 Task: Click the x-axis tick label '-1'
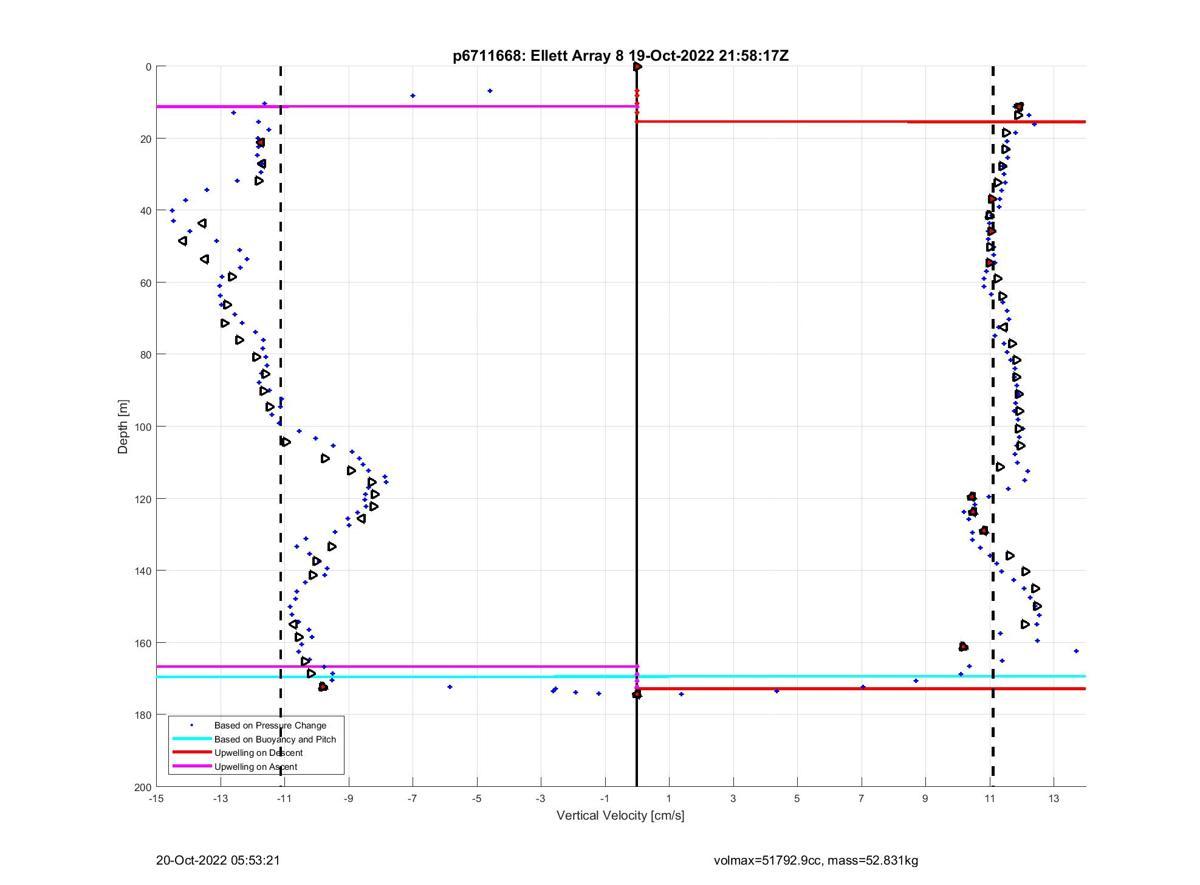coord(604,798)
